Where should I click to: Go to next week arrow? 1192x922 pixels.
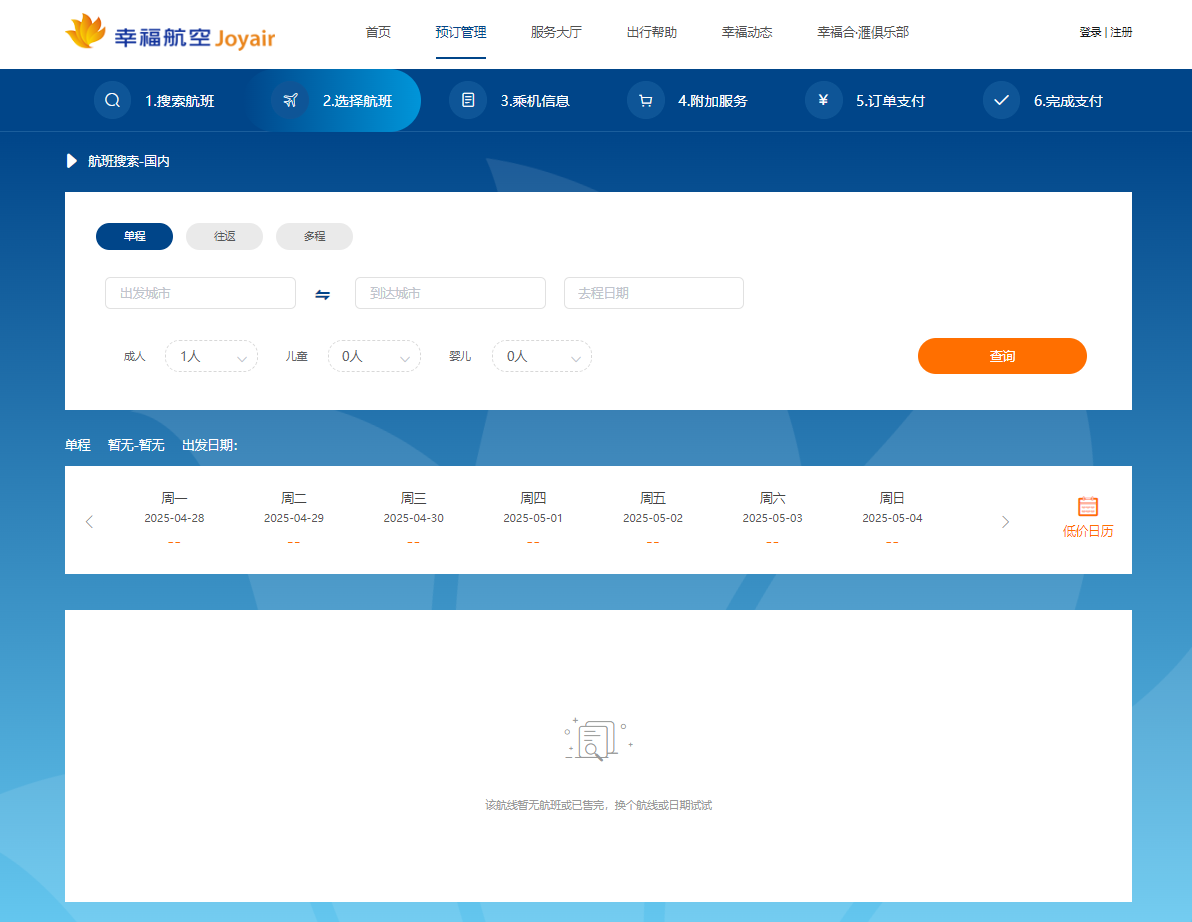point(1005,521)
